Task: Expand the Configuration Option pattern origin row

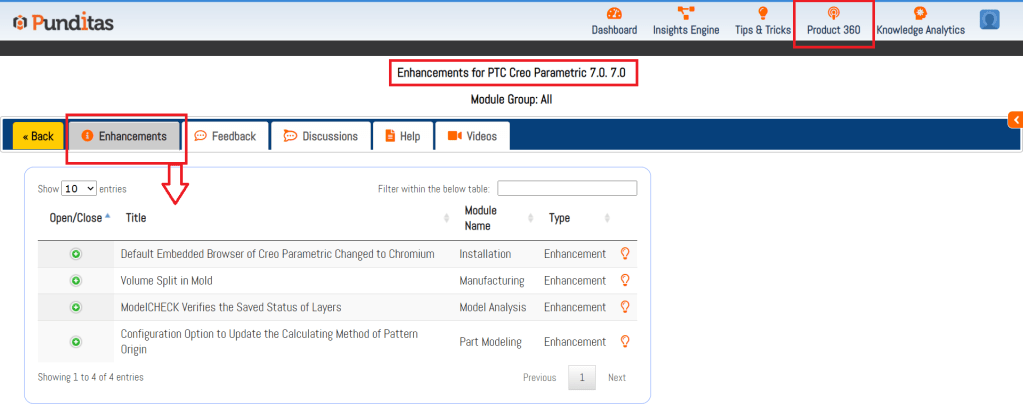Action: tap(76, 342)
